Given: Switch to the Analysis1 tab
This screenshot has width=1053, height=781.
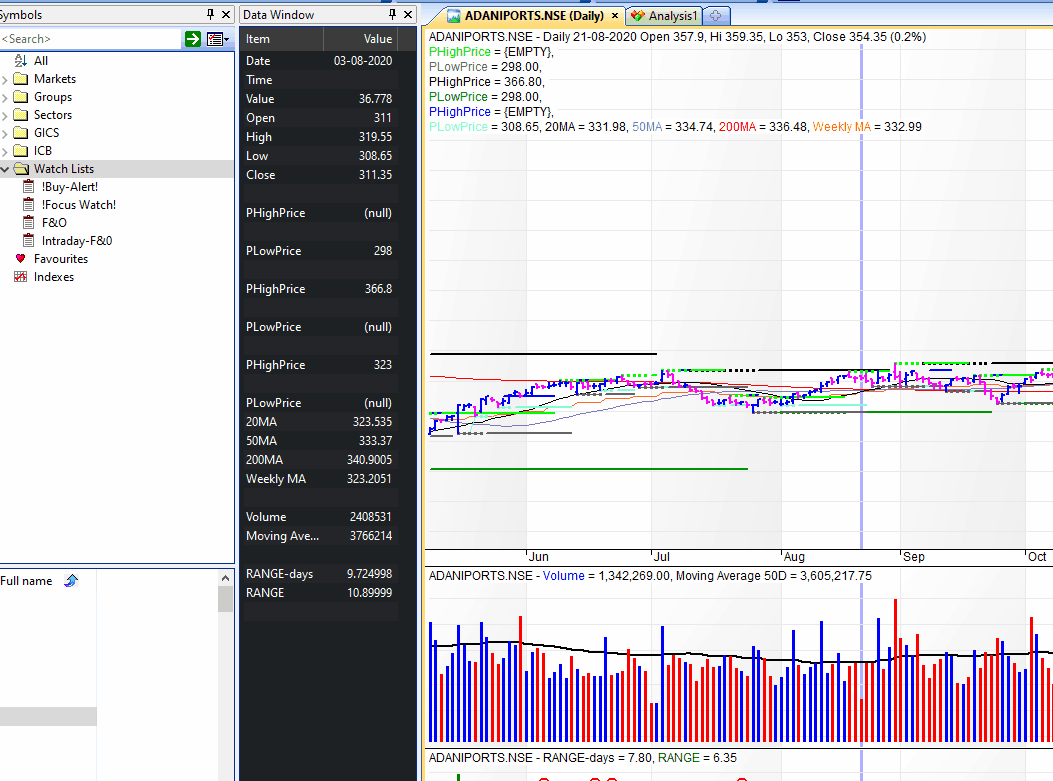Looking at the screenshot, I should (665, 15).
